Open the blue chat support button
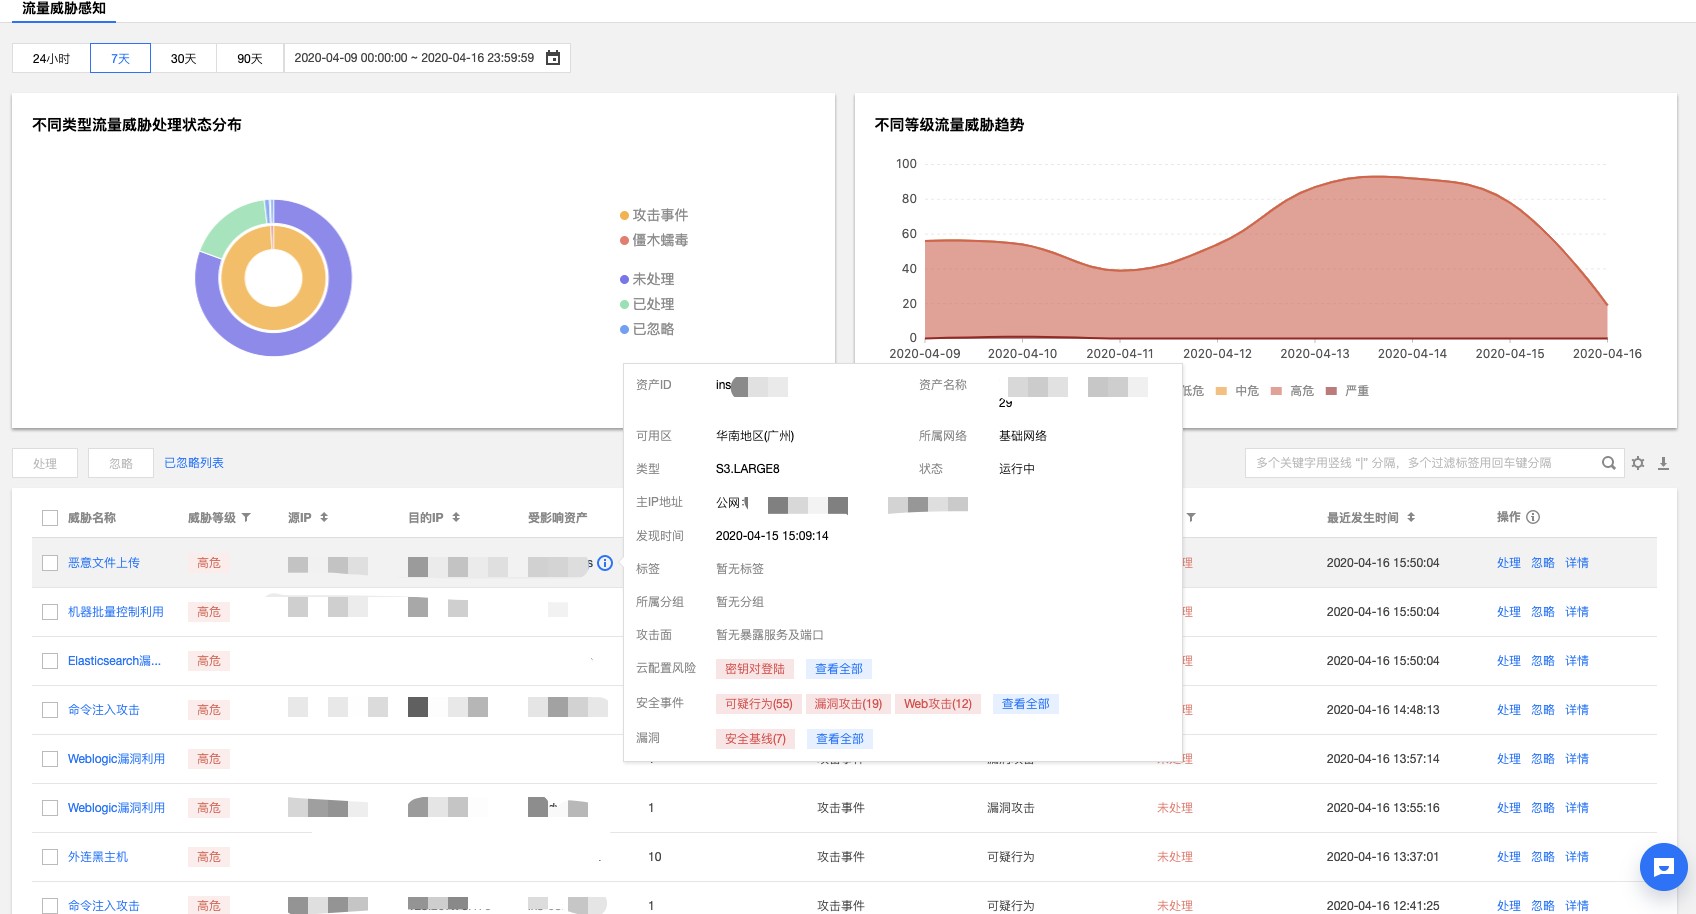Image resolution: width=1696 pixels, height=914 pixels. tap(1663, 867)
